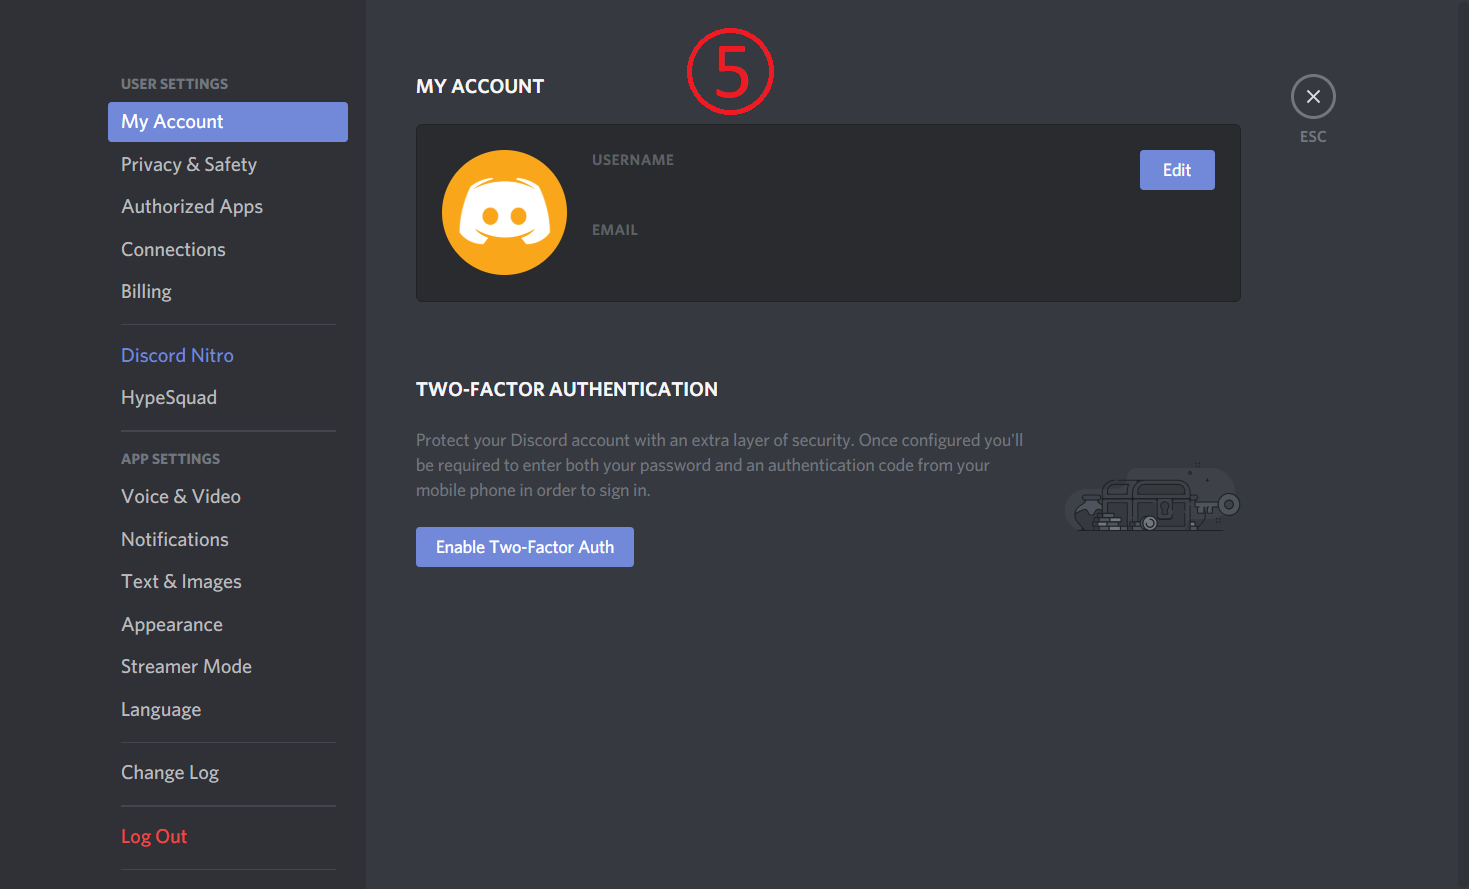Image resolution: width=1469 pixels, height=889 pixels.
Task: Switch to Billing settings
Action: [146, 292]
